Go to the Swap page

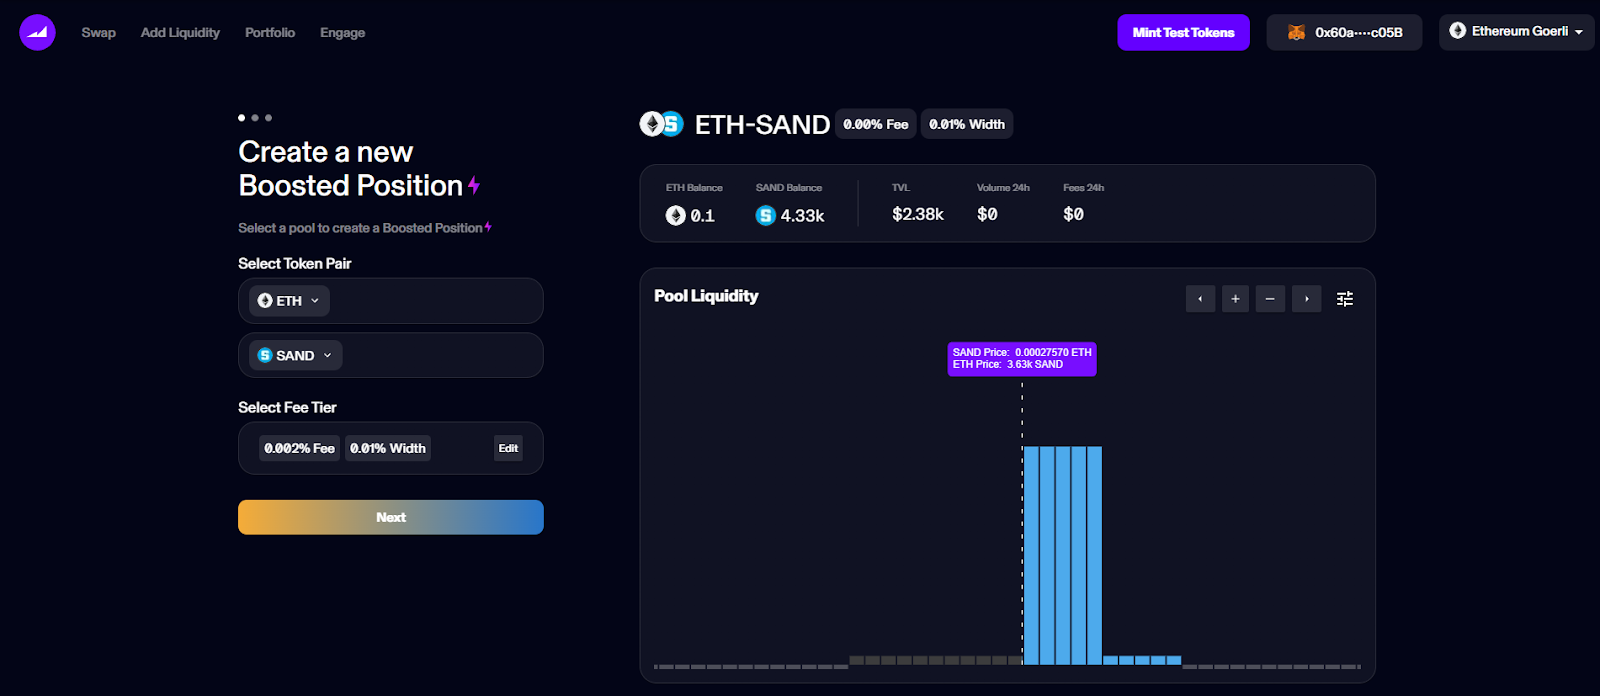pos(99,33)
